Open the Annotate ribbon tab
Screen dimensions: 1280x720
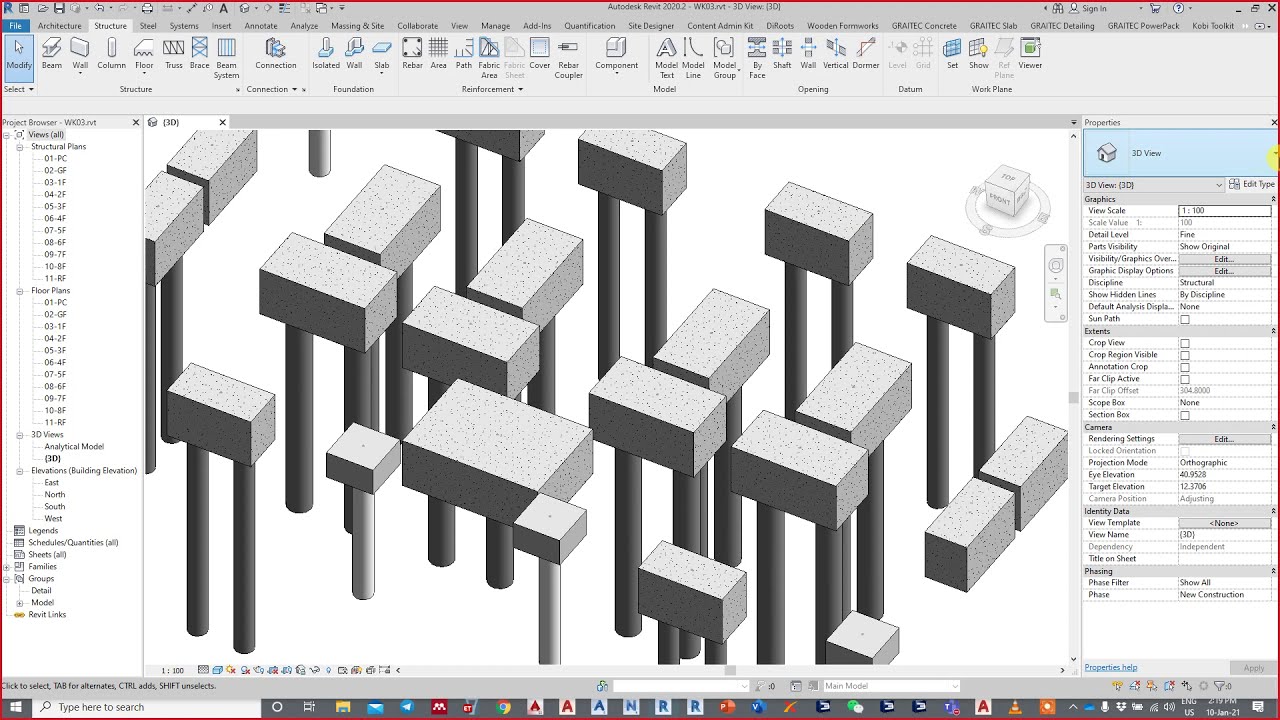pyautogui.click(x=261, y=26)
